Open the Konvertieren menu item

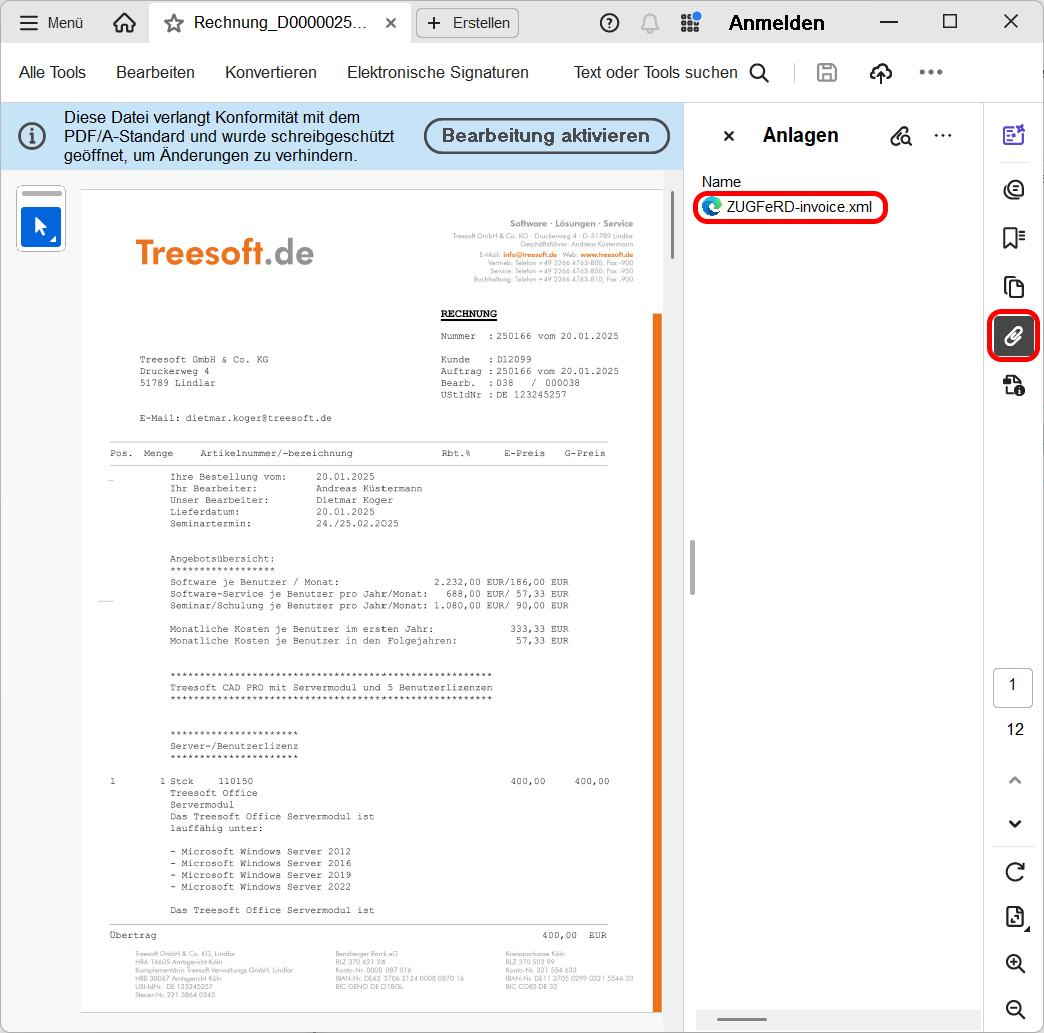(271, 72)
